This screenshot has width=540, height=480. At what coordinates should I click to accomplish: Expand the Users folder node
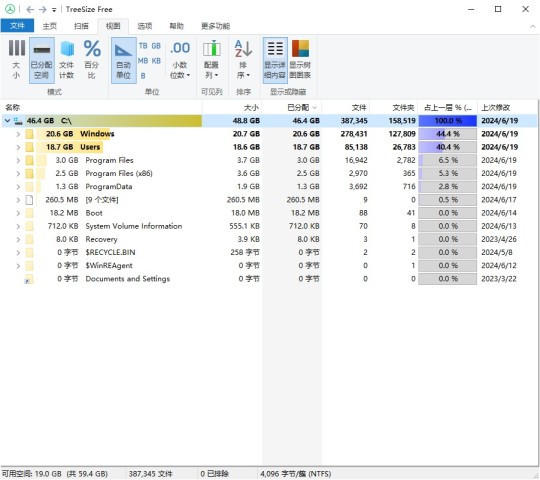(18, 147)
